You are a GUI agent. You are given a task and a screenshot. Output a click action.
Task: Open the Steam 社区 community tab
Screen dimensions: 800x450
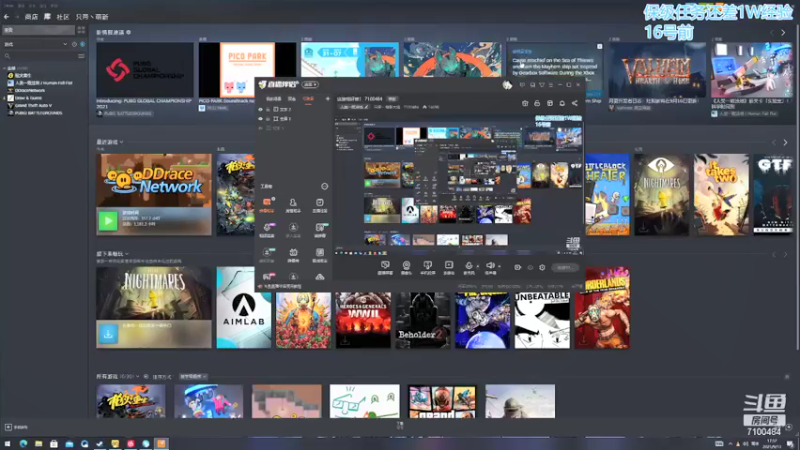pos(63,17)
